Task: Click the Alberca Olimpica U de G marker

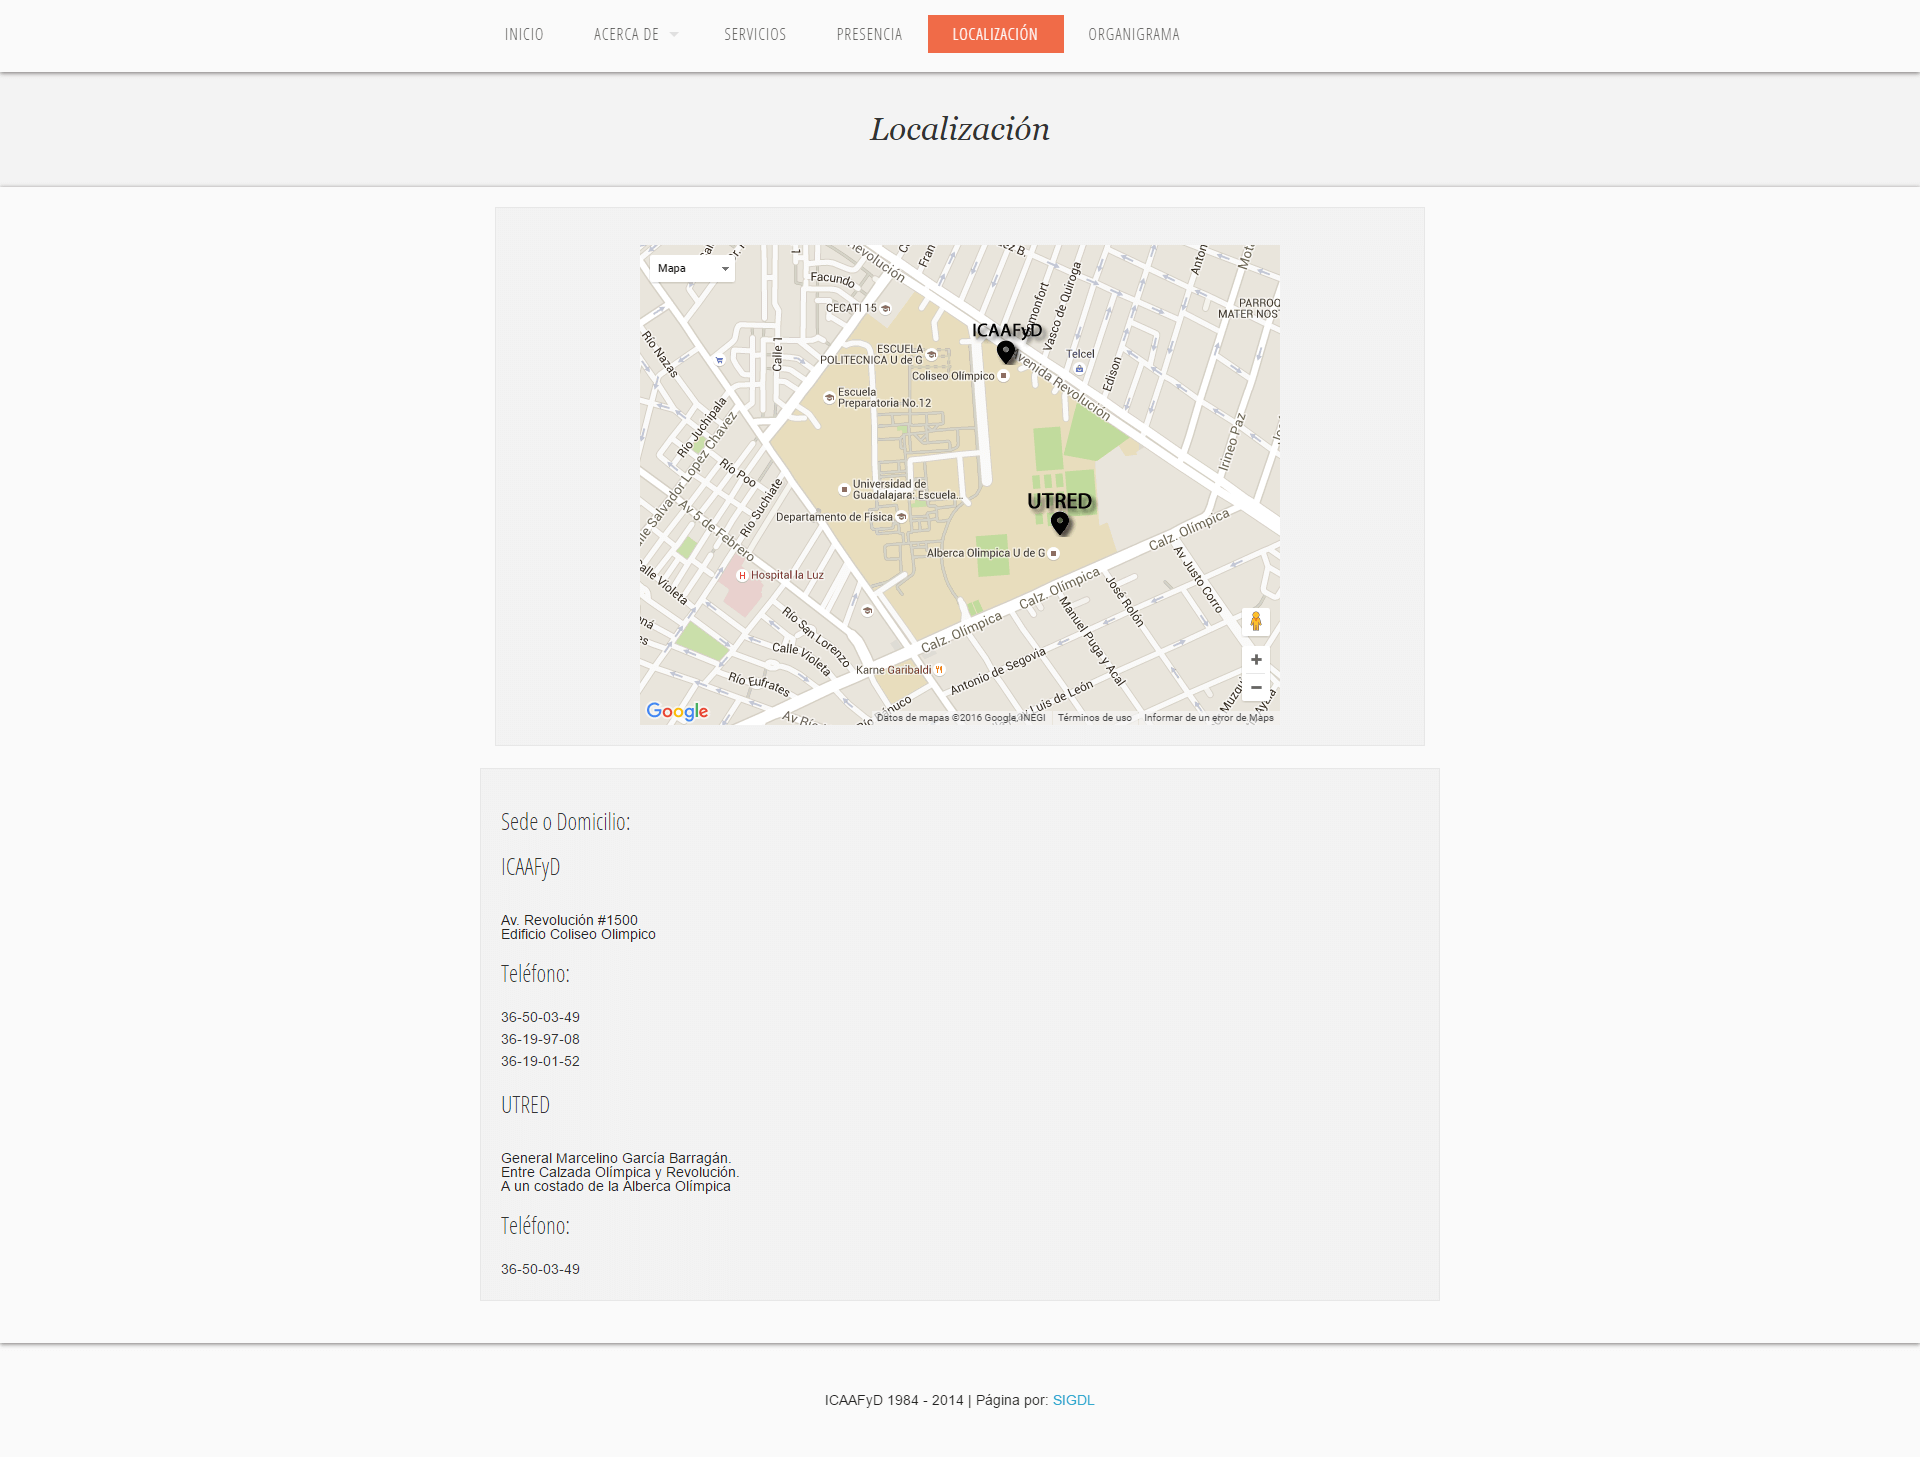Action: click(1053, 553)
